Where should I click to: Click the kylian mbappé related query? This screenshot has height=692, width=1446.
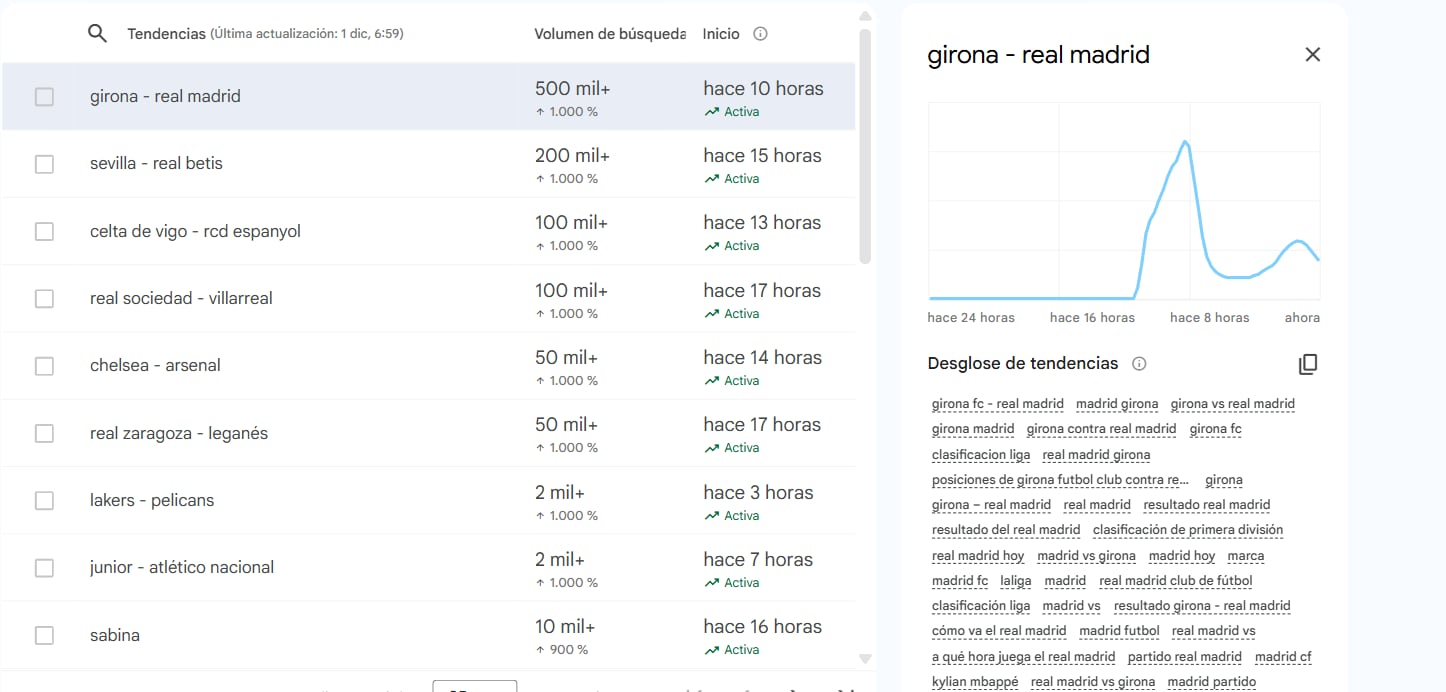pyautogui.click(x=974, y=682)
